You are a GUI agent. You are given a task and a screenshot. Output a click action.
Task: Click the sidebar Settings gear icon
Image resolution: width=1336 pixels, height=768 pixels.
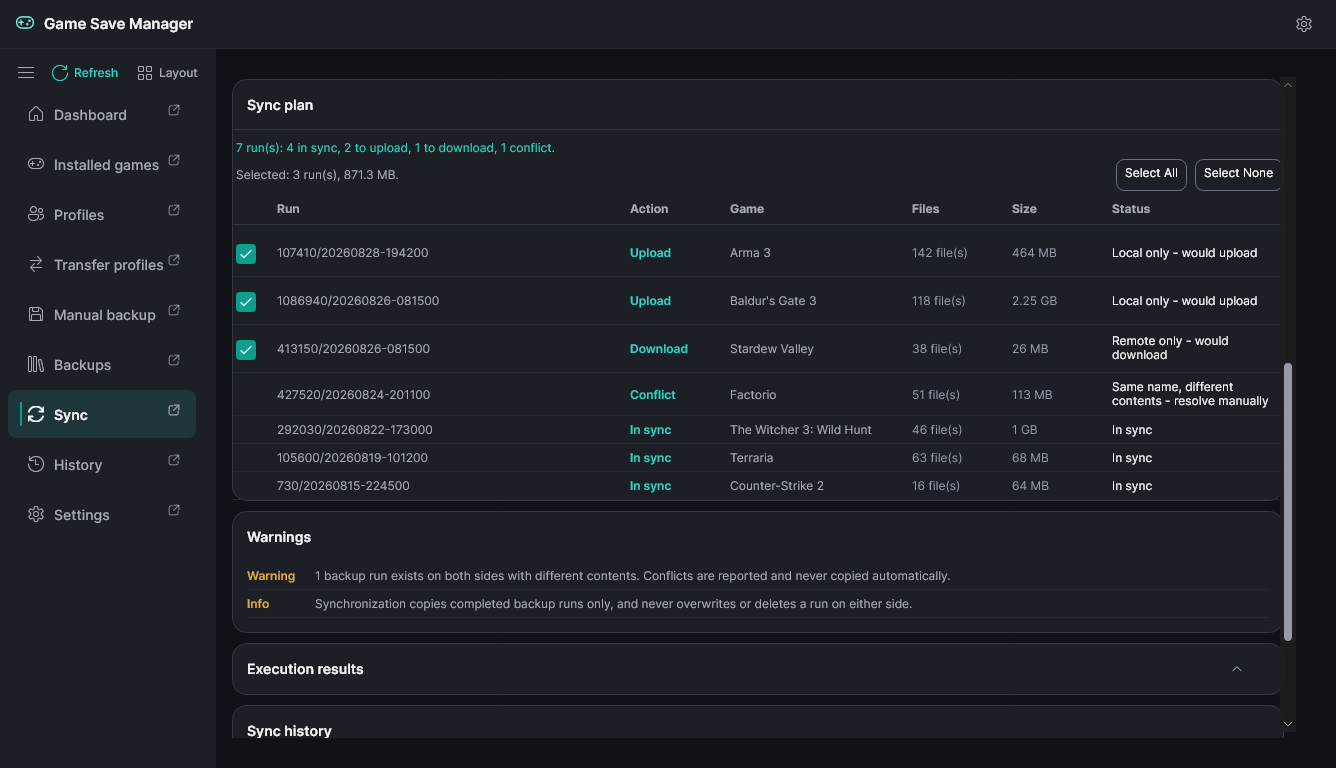pos(36,514)
